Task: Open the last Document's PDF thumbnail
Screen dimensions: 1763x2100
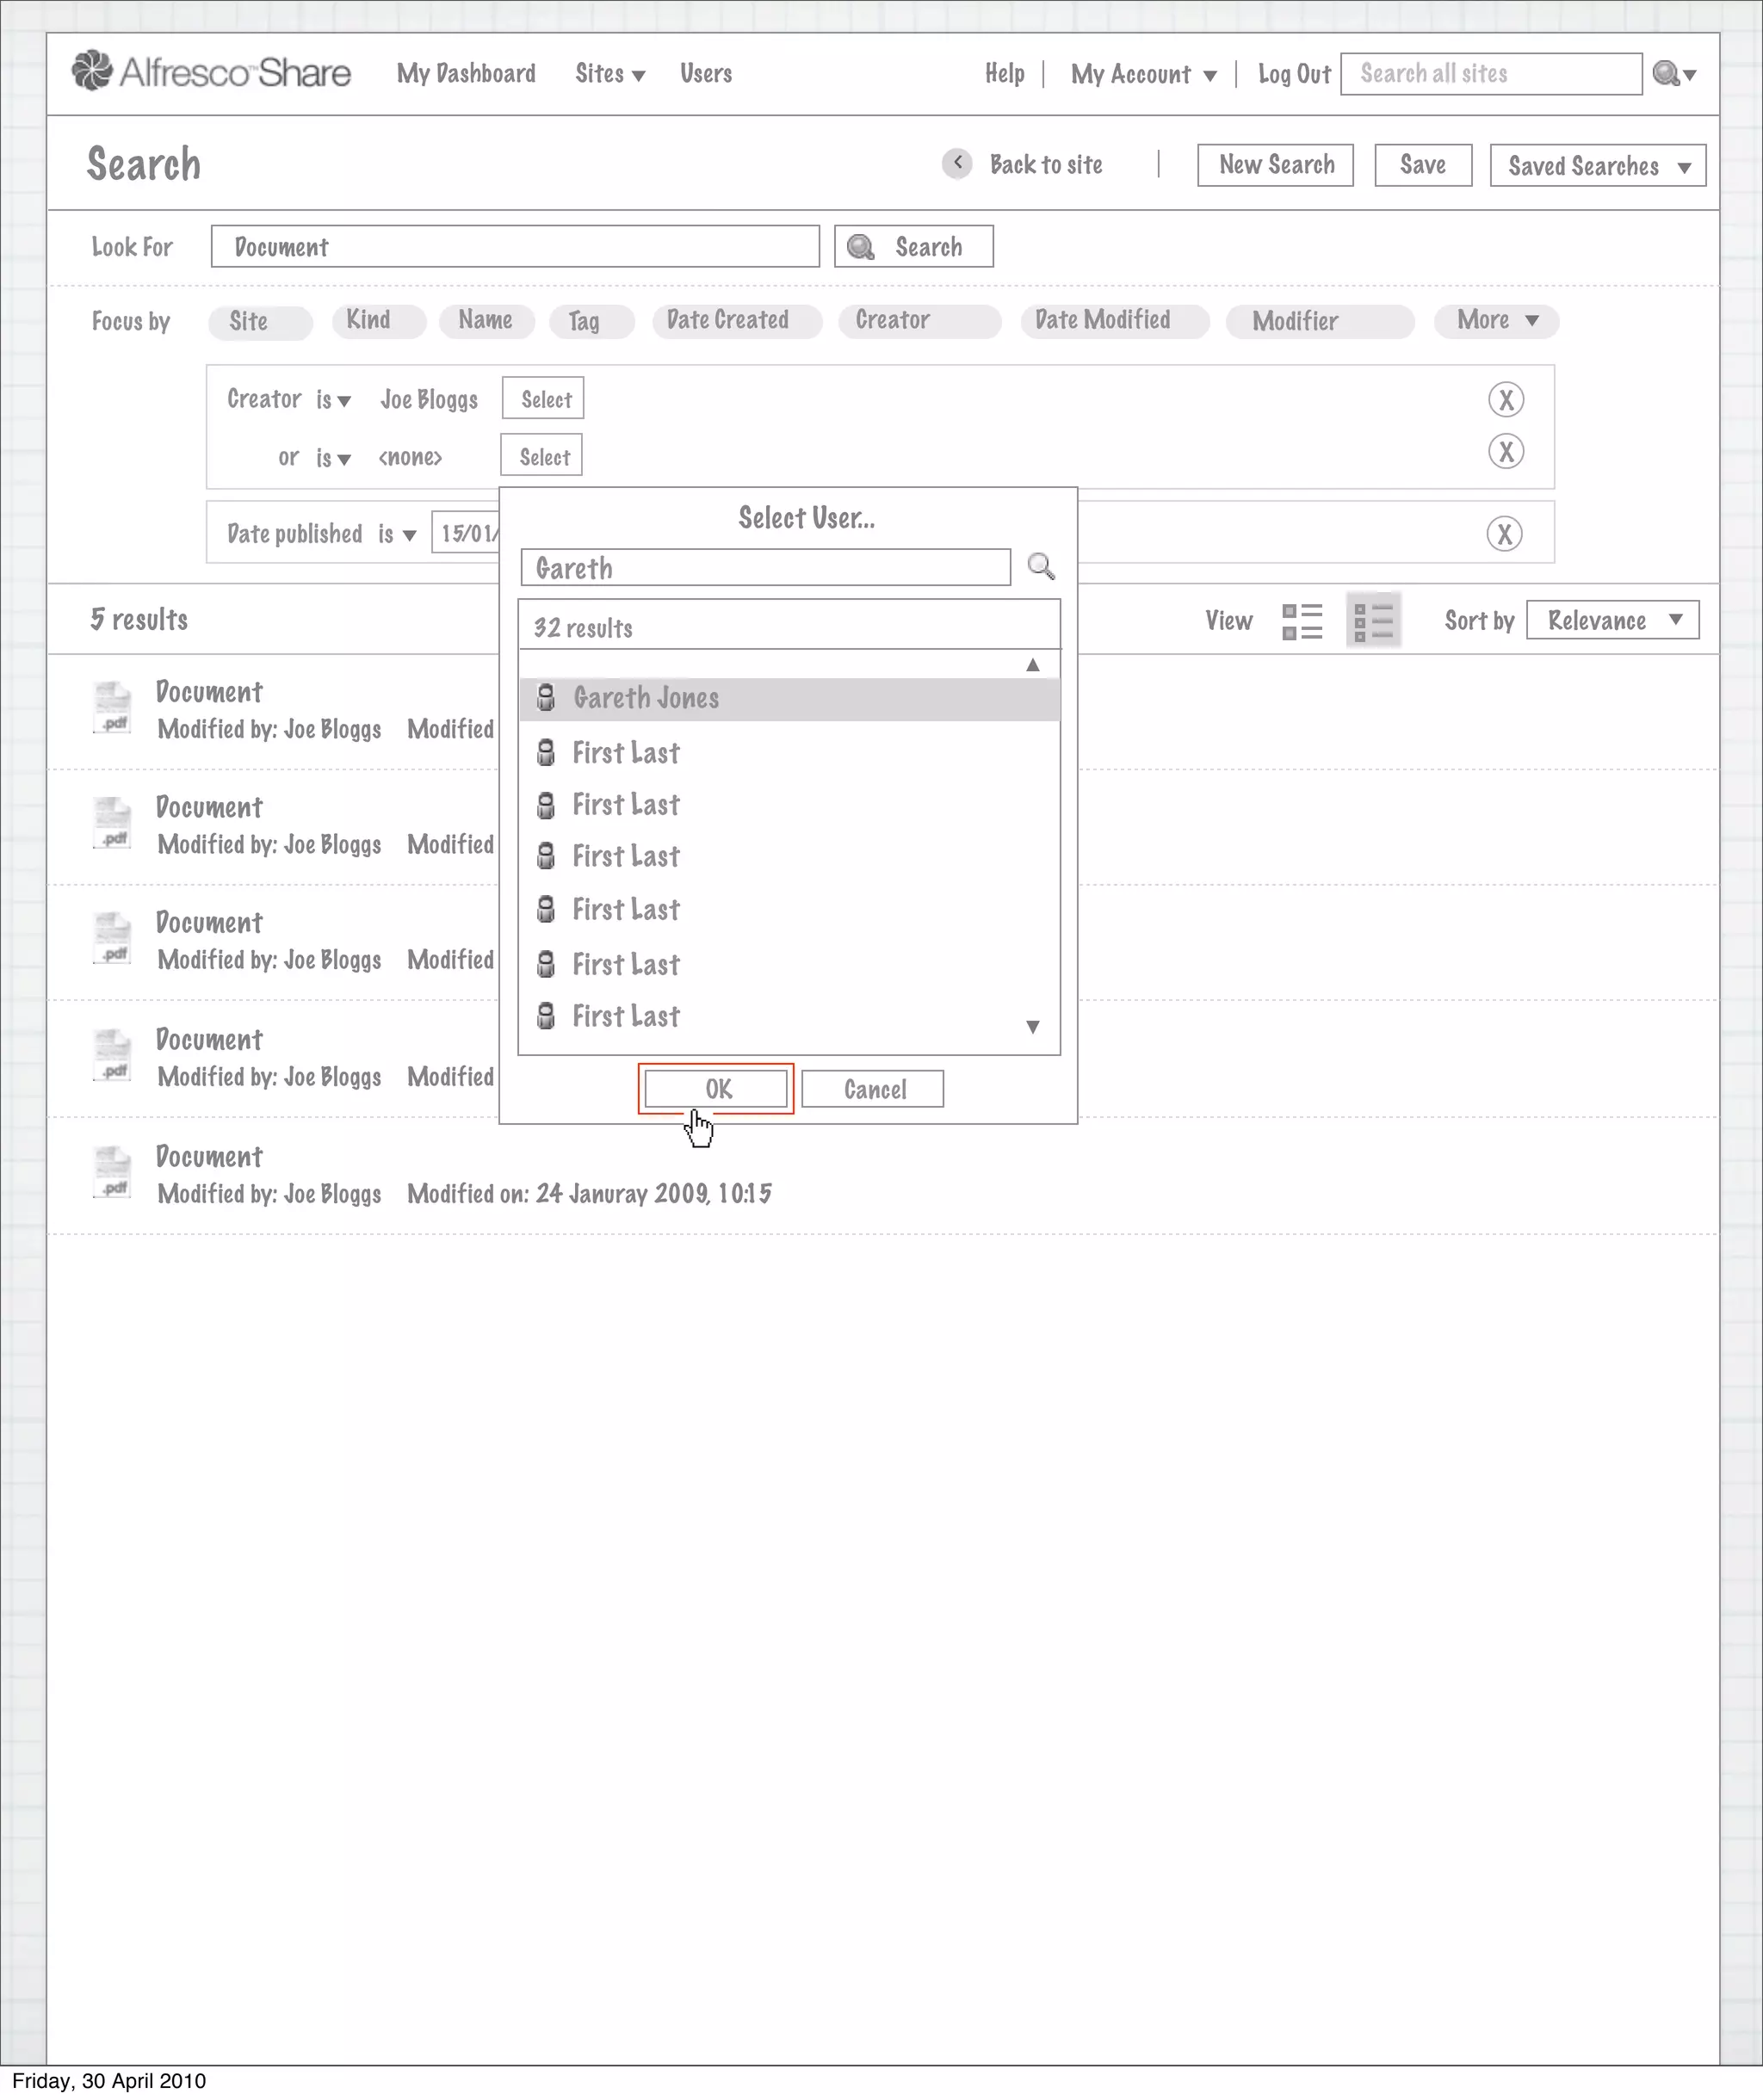Action: click(x=113, y=1172)
